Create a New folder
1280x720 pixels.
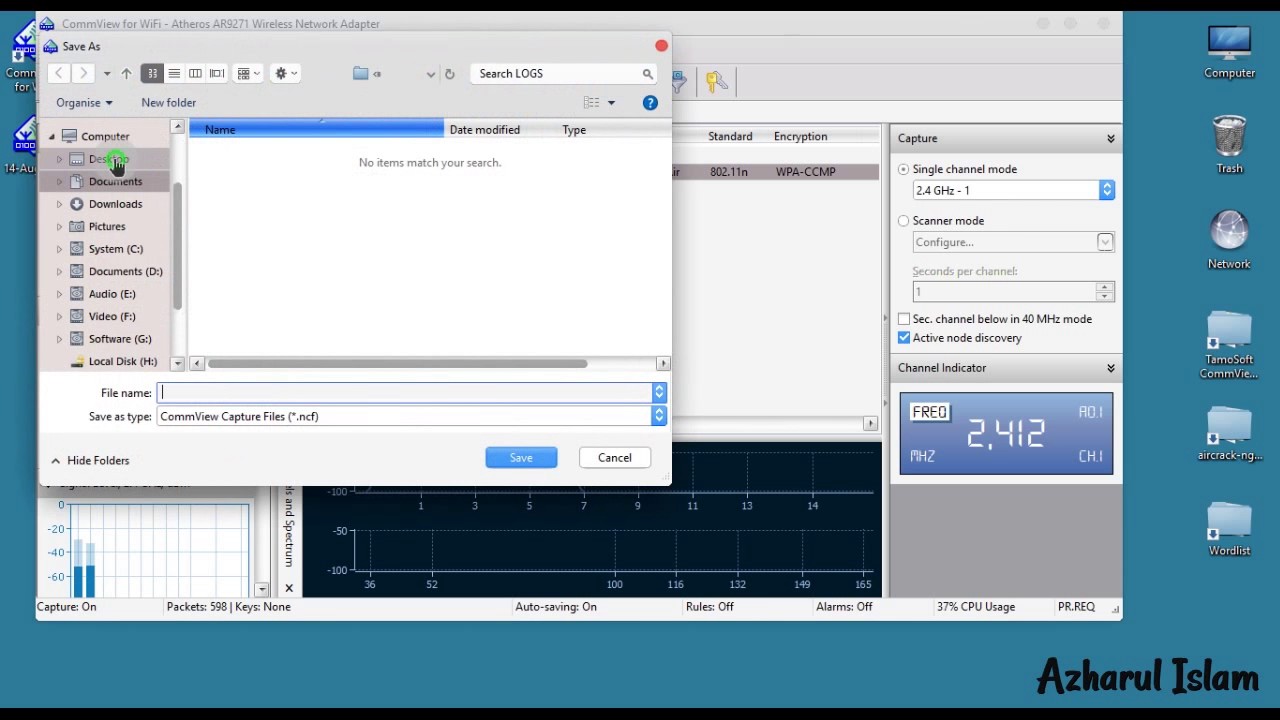click(x=169, y=102)
